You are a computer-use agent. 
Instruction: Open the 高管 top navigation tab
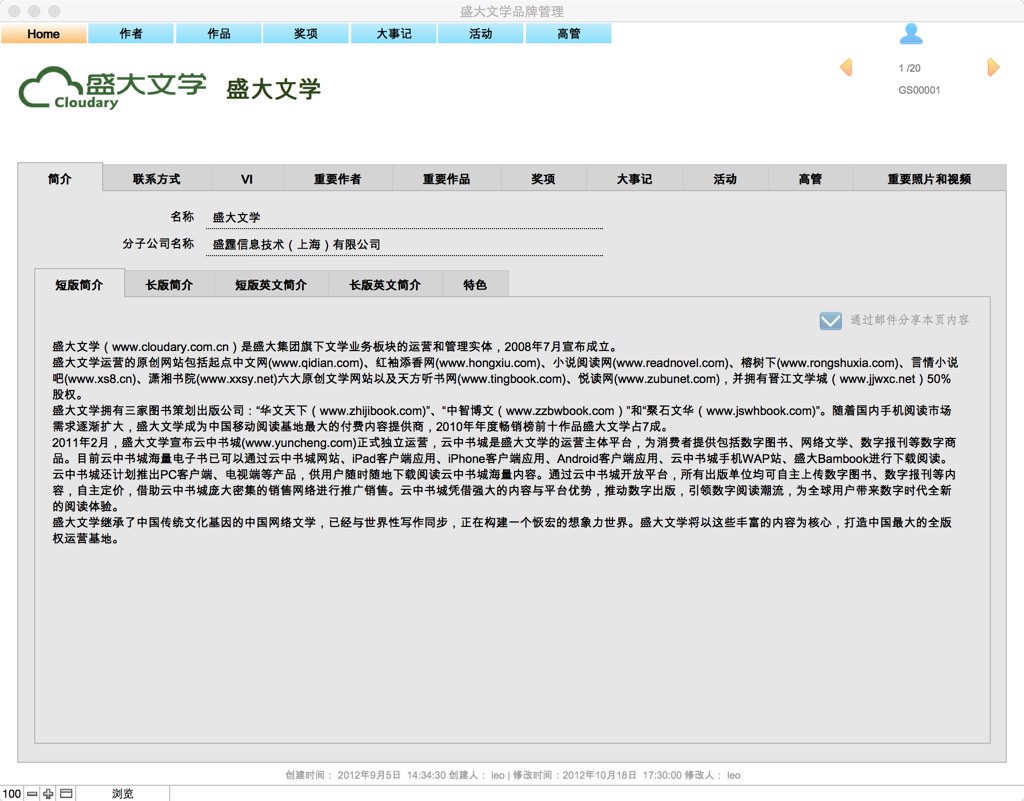click(x=569, y=34)
